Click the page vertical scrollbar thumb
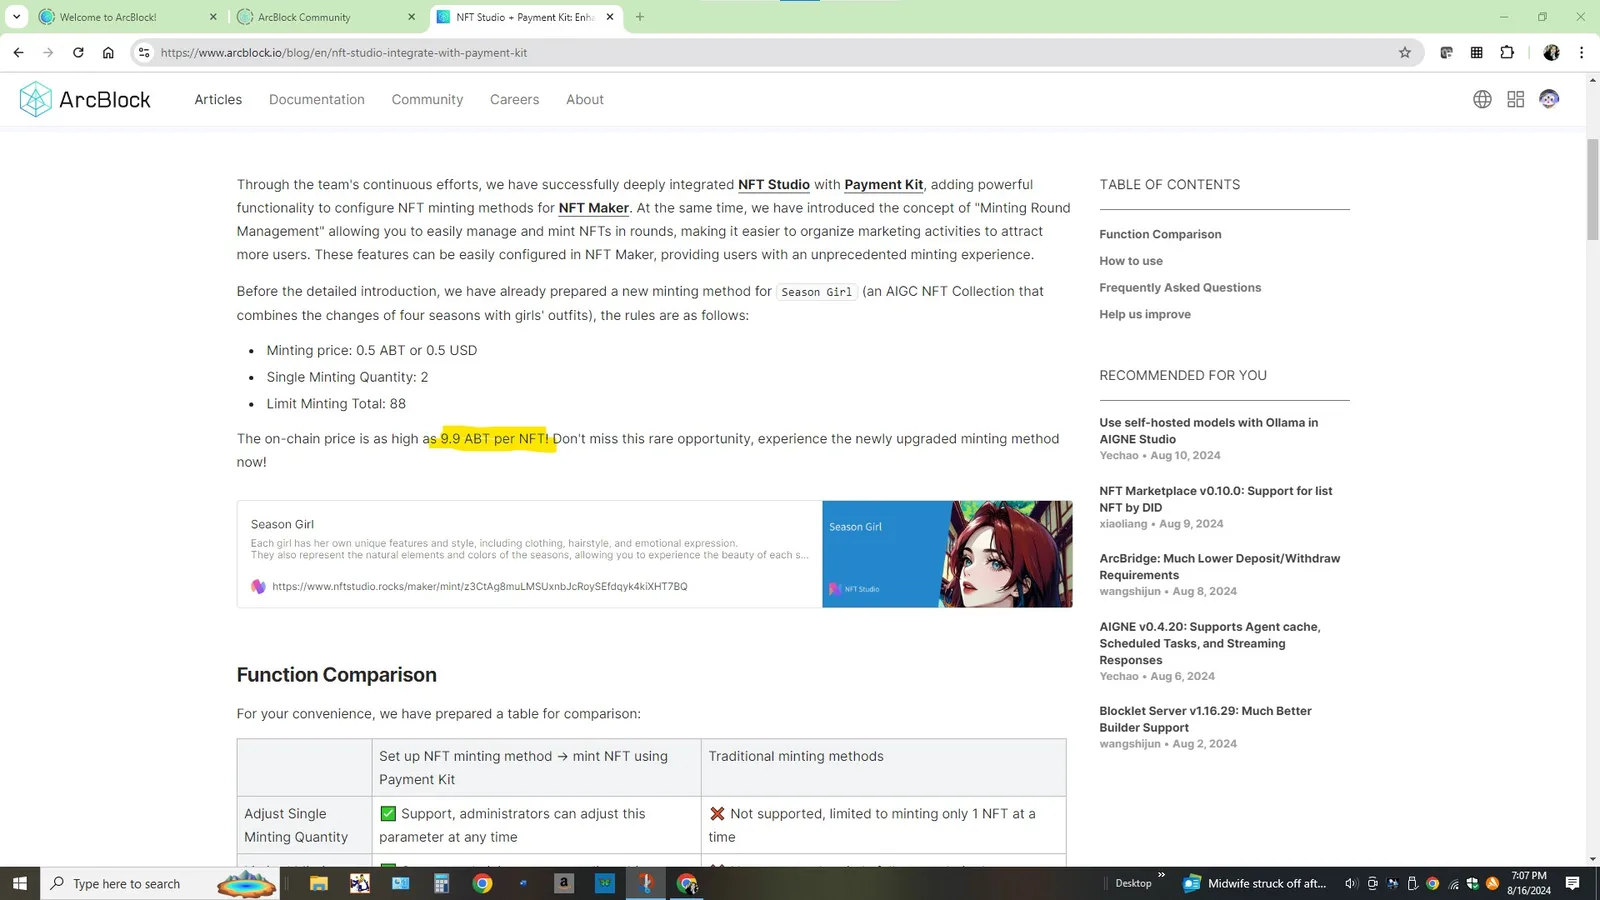The width and height of the screenshot is (1600, 900). (1592, 190)
